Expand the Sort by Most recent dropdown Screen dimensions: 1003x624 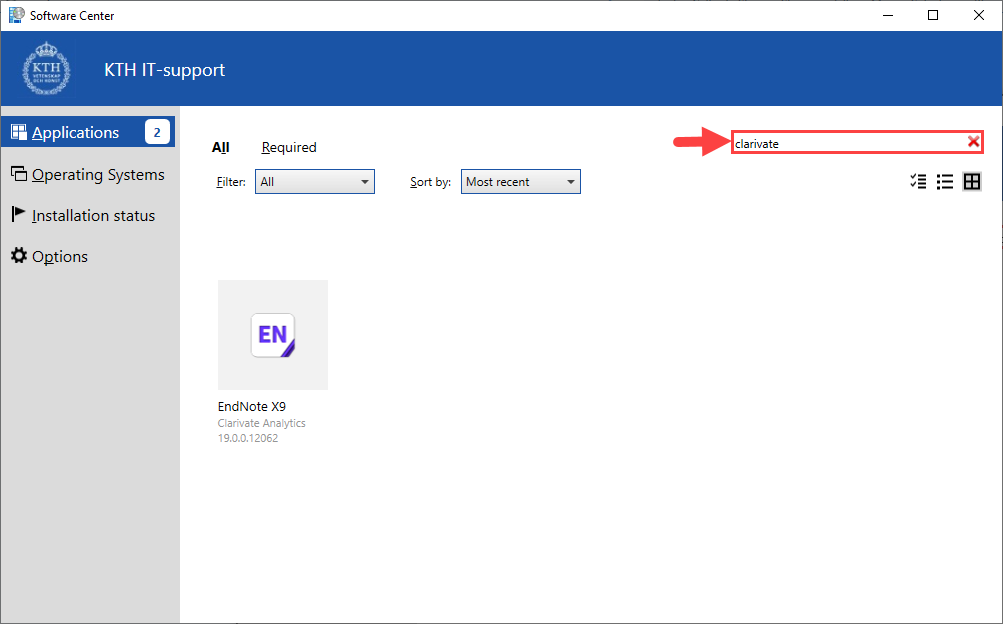tap(520, 182)
